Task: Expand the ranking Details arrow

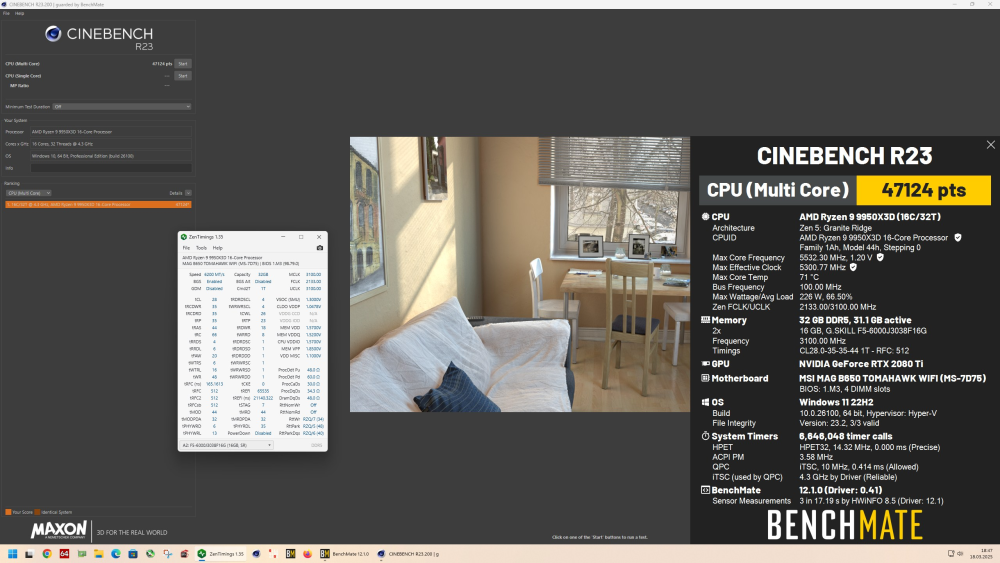Action: coord(187,192)
